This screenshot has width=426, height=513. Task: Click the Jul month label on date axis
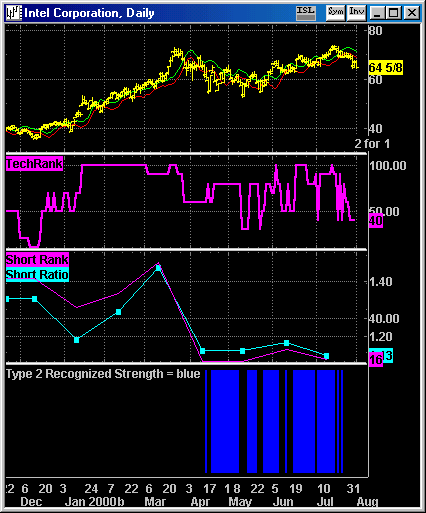tap(325, 501)
